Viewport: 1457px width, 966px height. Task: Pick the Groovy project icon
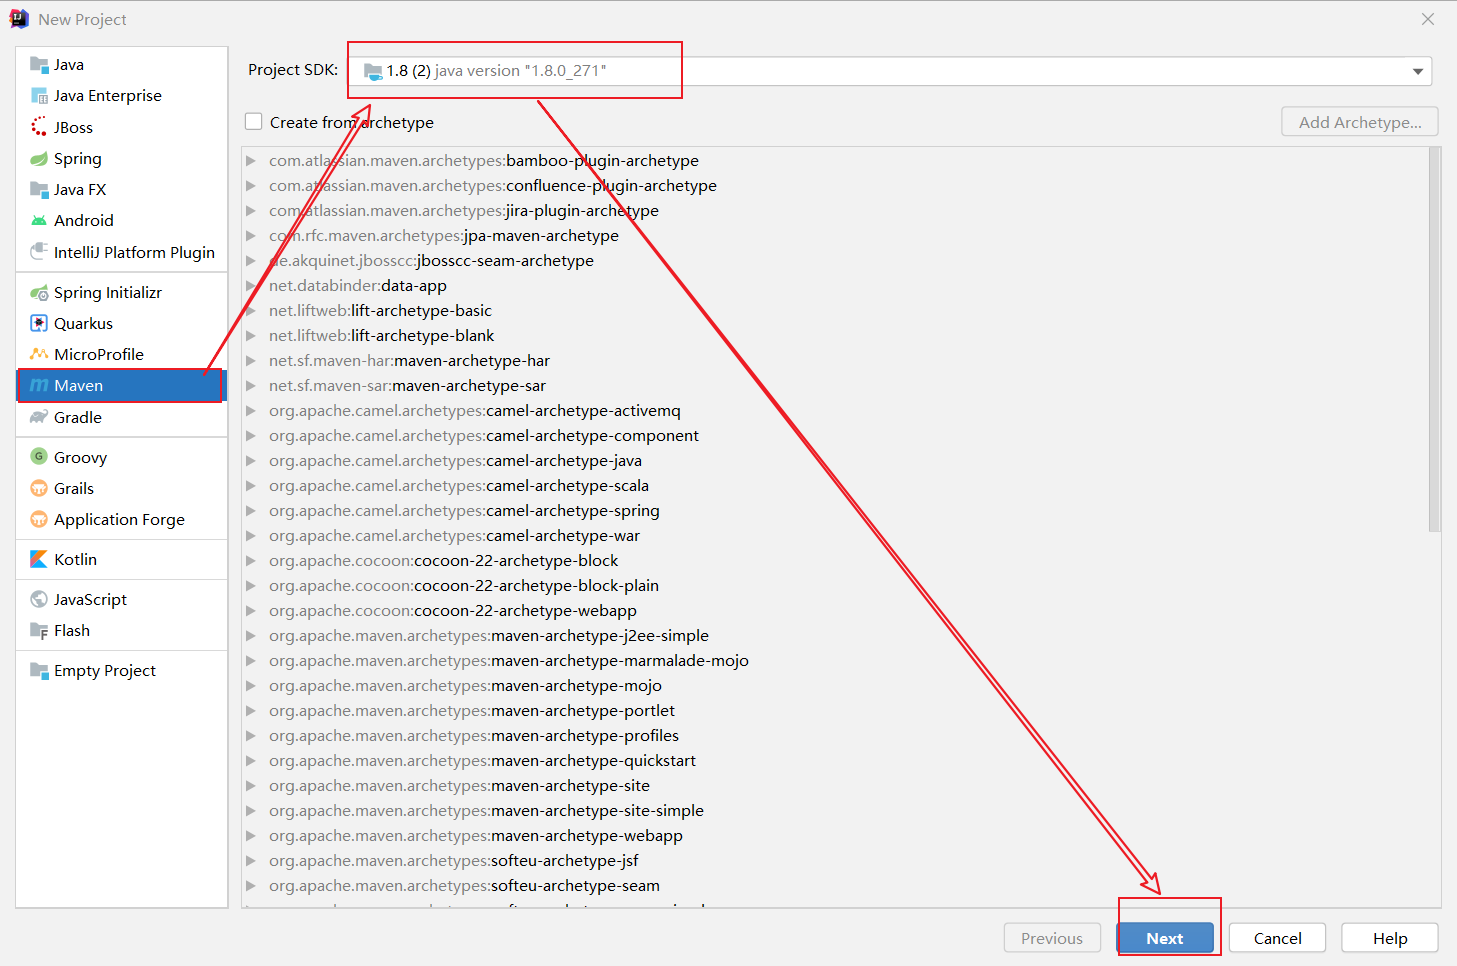click(x=39, y=457)
